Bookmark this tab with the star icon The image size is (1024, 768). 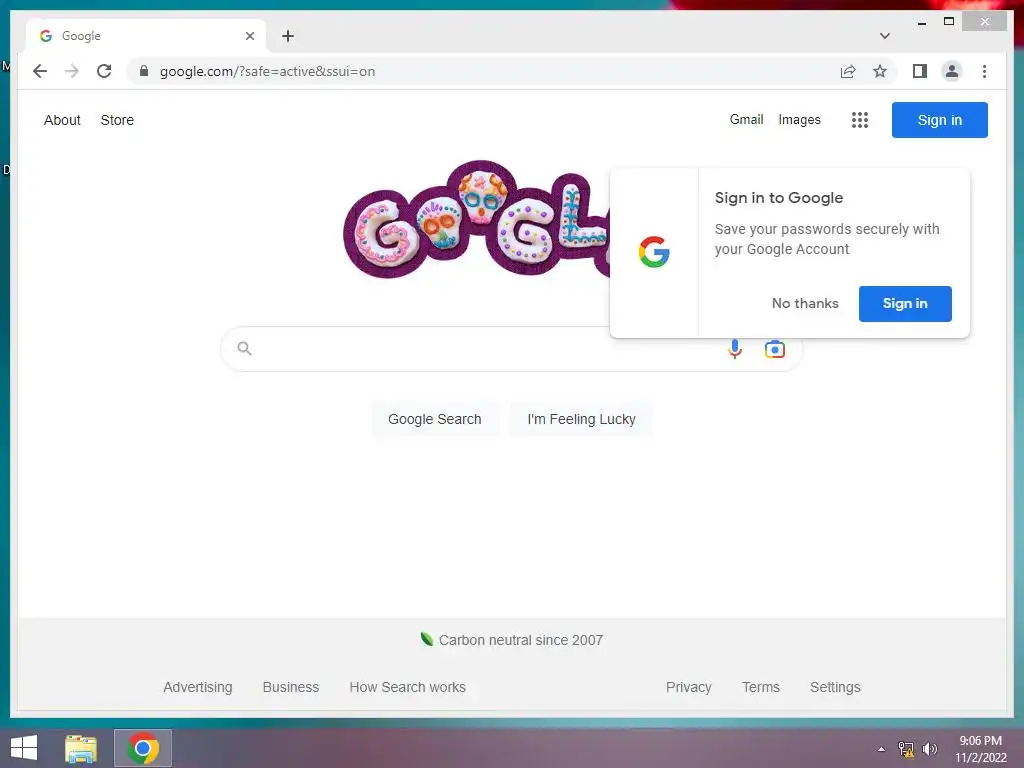coord(880,71)
